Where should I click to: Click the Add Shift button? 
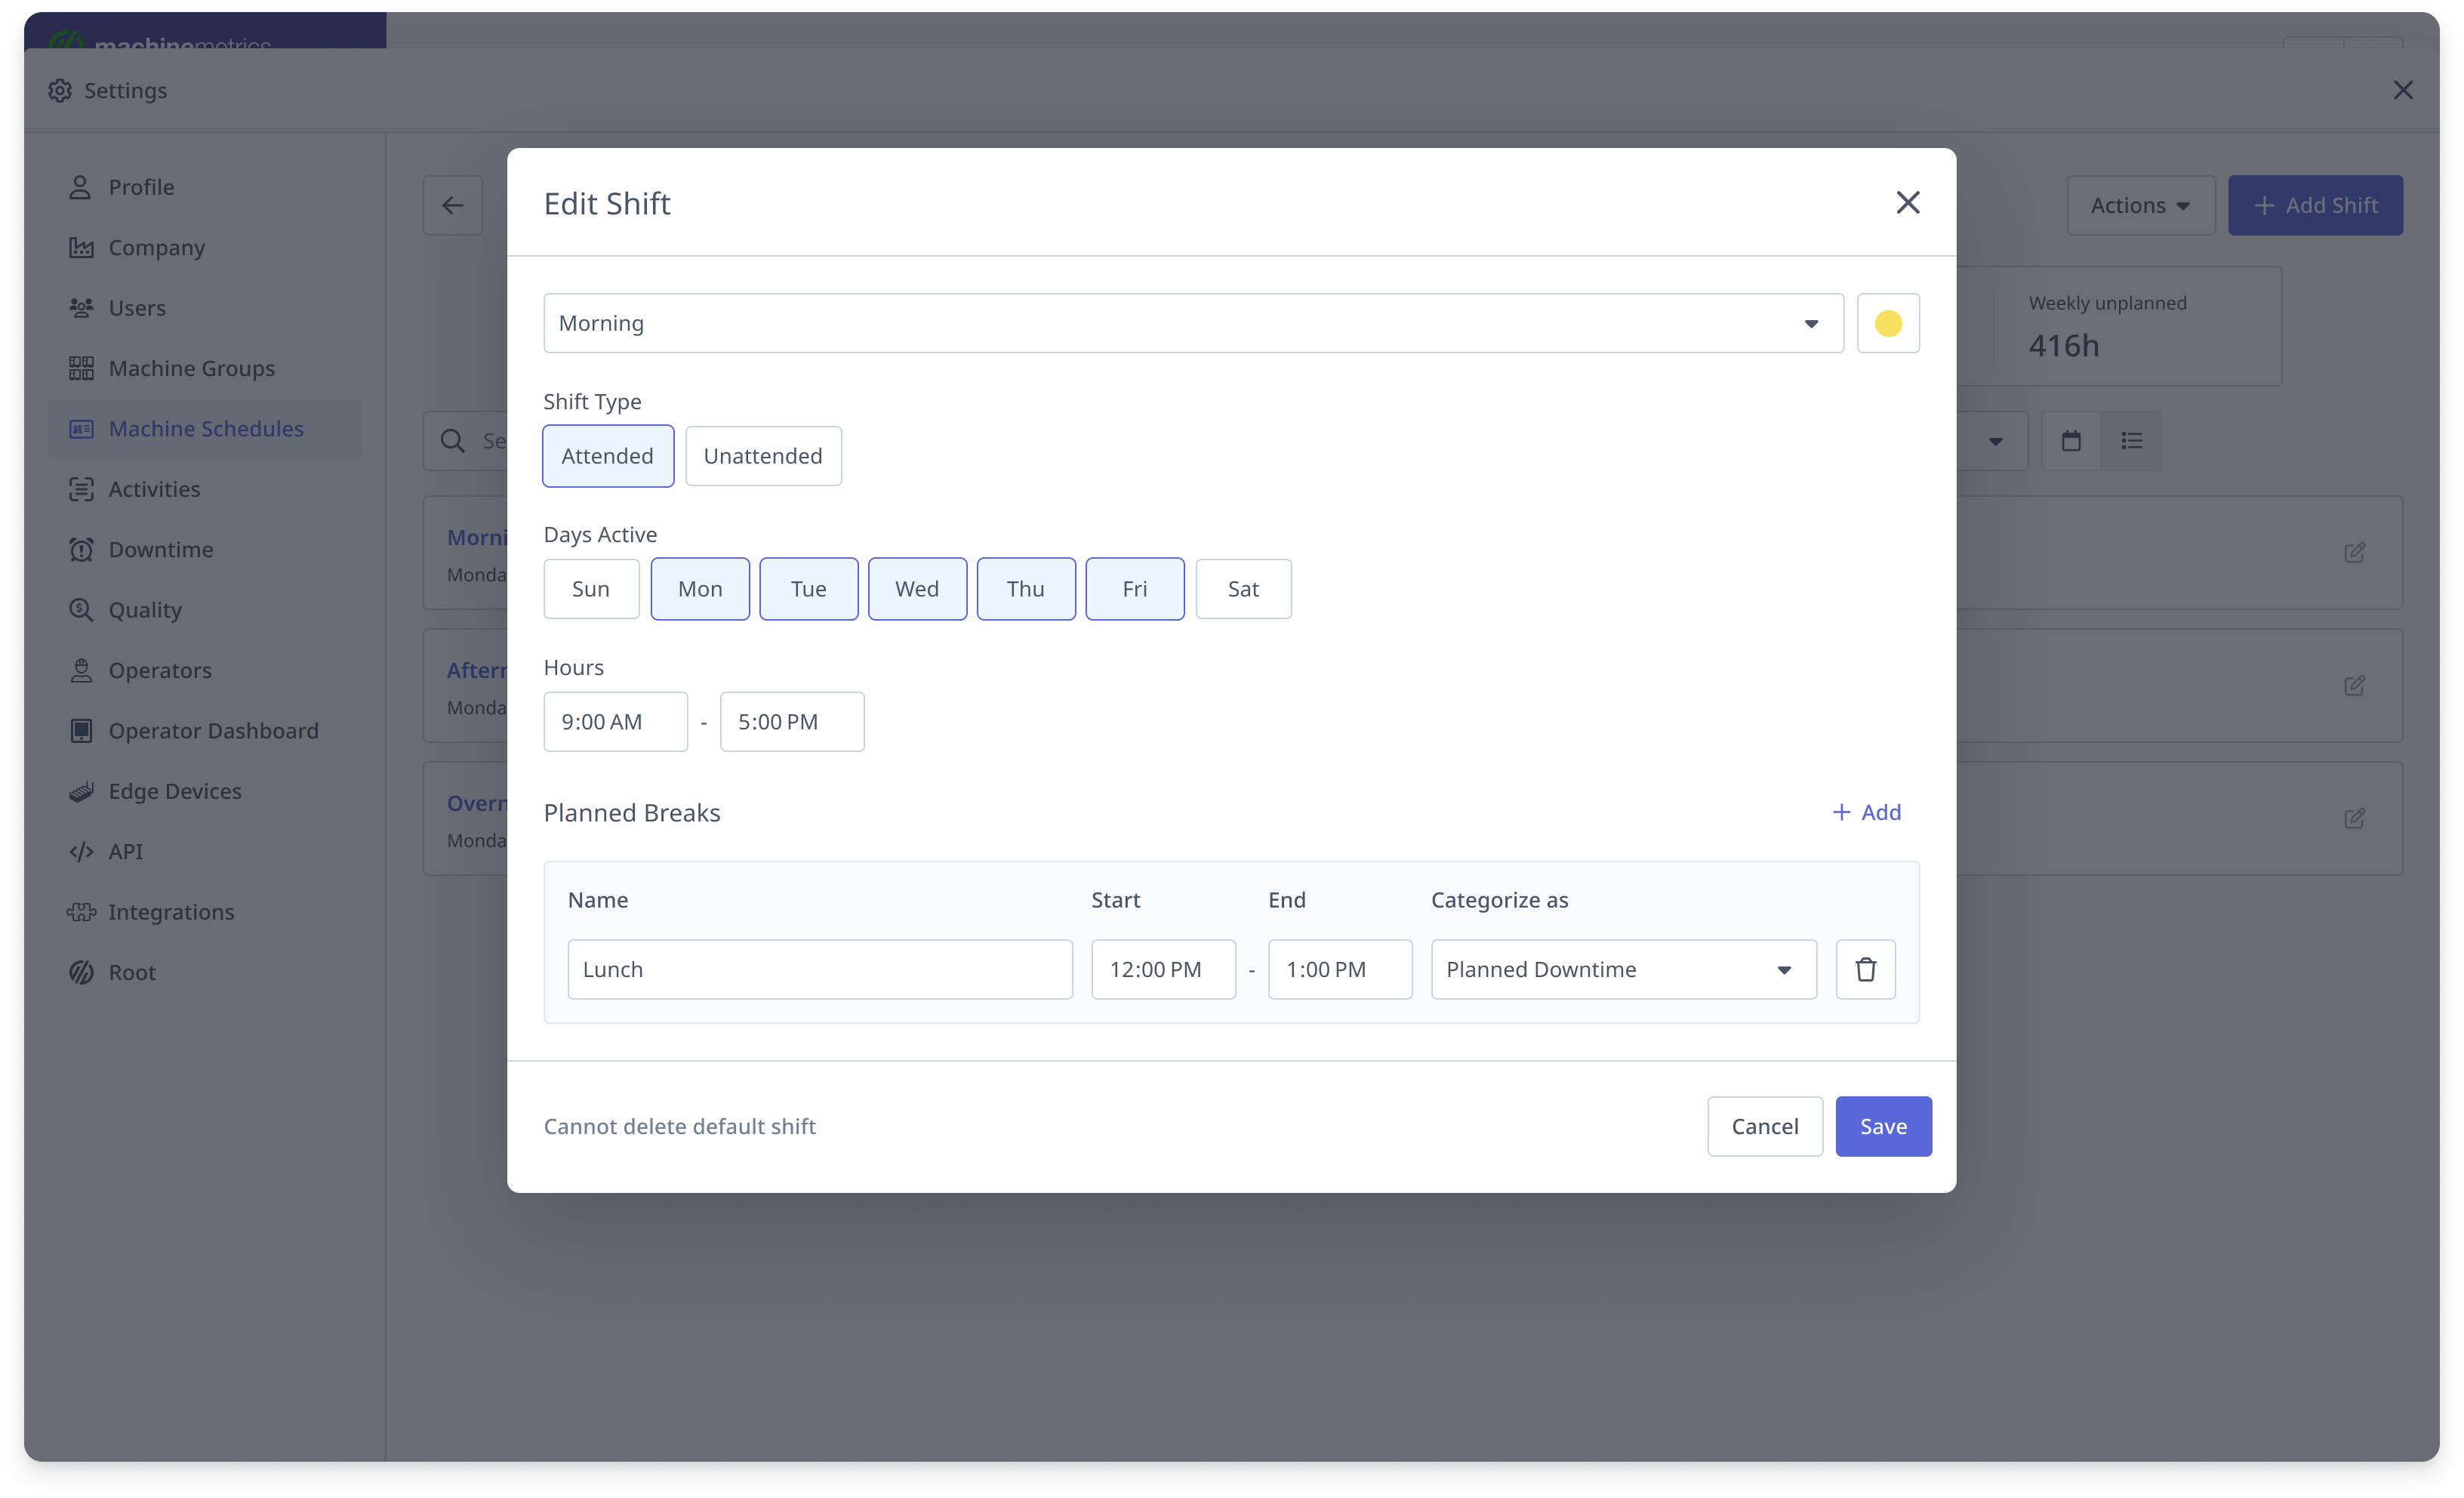[x=2315, y=205]
